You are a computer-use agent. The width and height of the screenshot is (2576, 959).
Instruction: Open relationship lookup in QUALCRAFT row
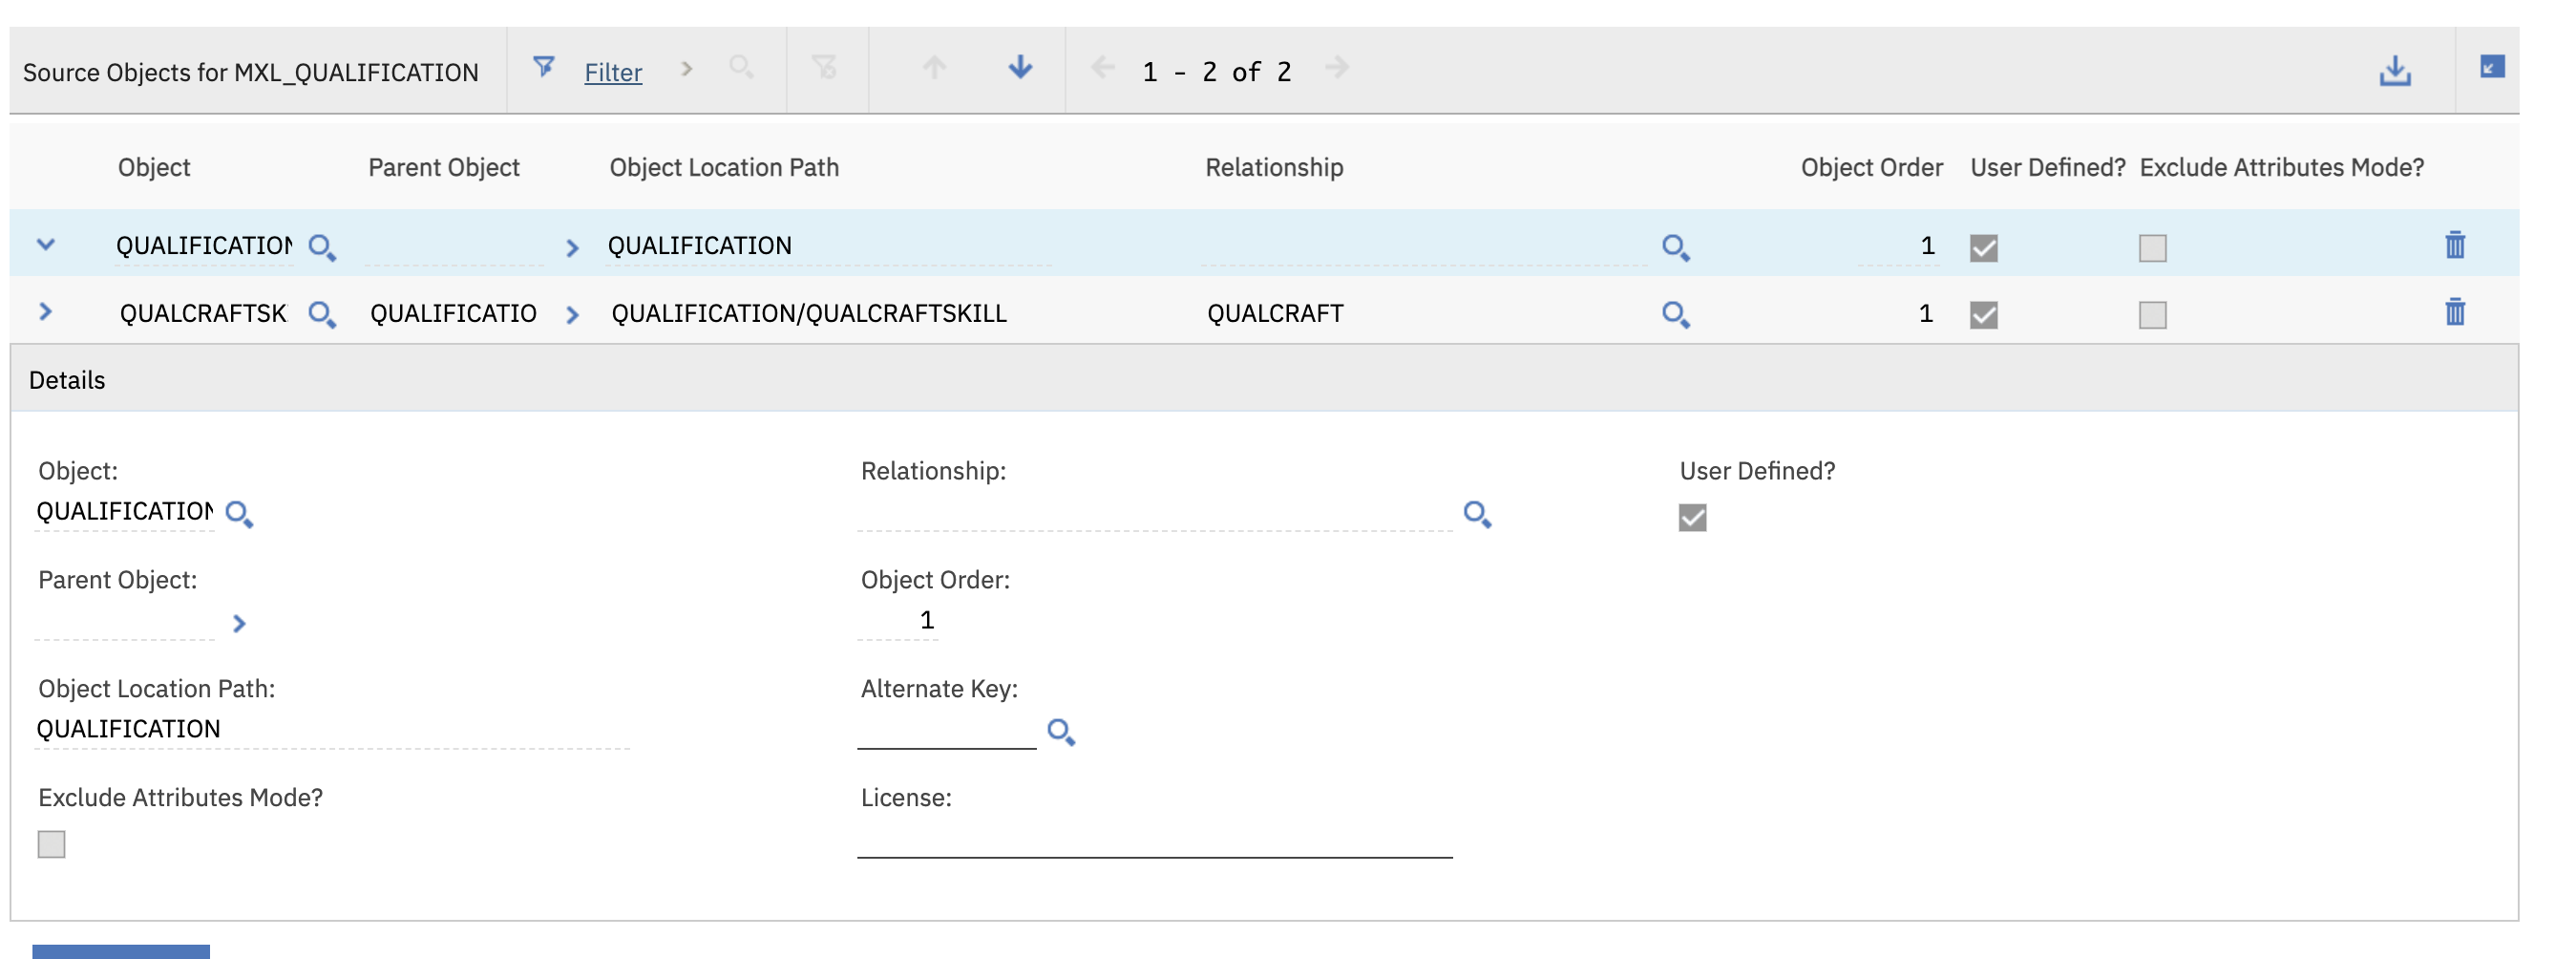click(x=1675, y=315)
